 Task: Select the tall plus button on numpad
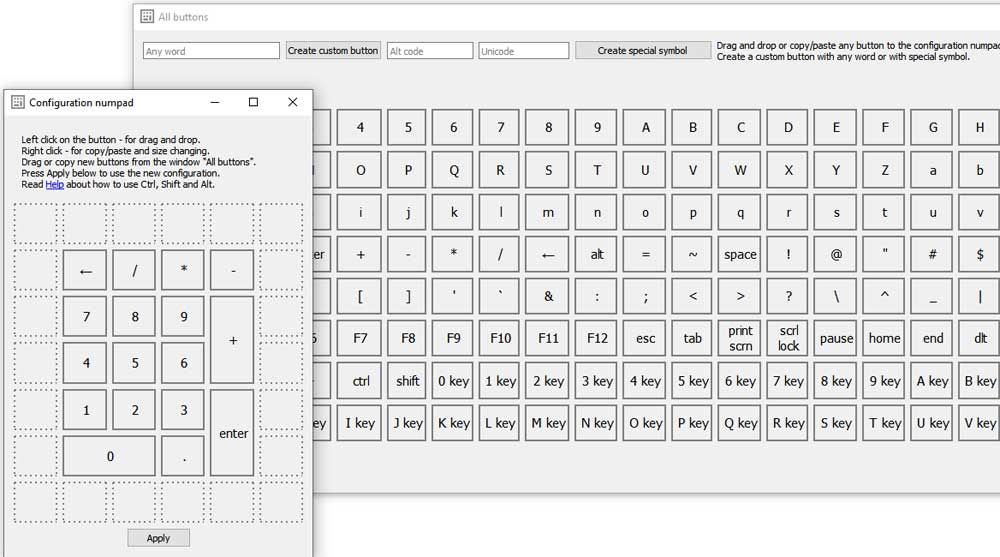pos(232,340)
